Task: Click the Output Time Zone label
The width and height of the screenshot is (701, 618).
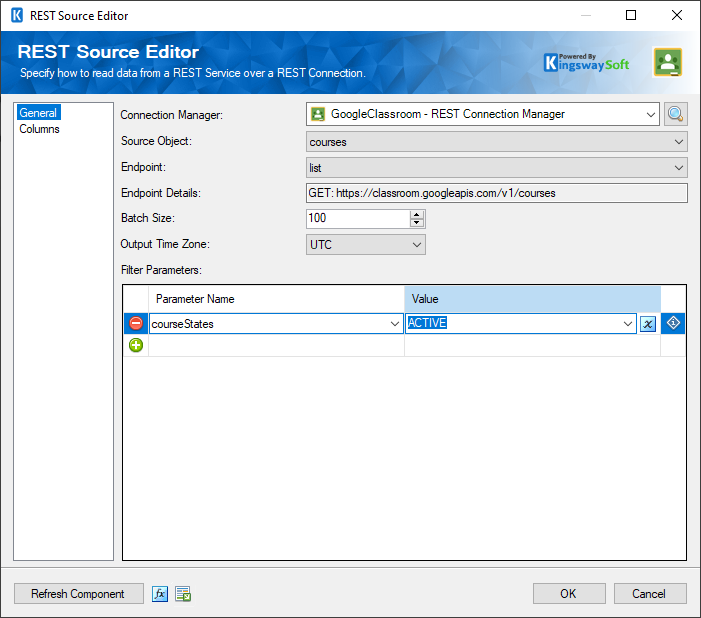Action: coord(165,244)
